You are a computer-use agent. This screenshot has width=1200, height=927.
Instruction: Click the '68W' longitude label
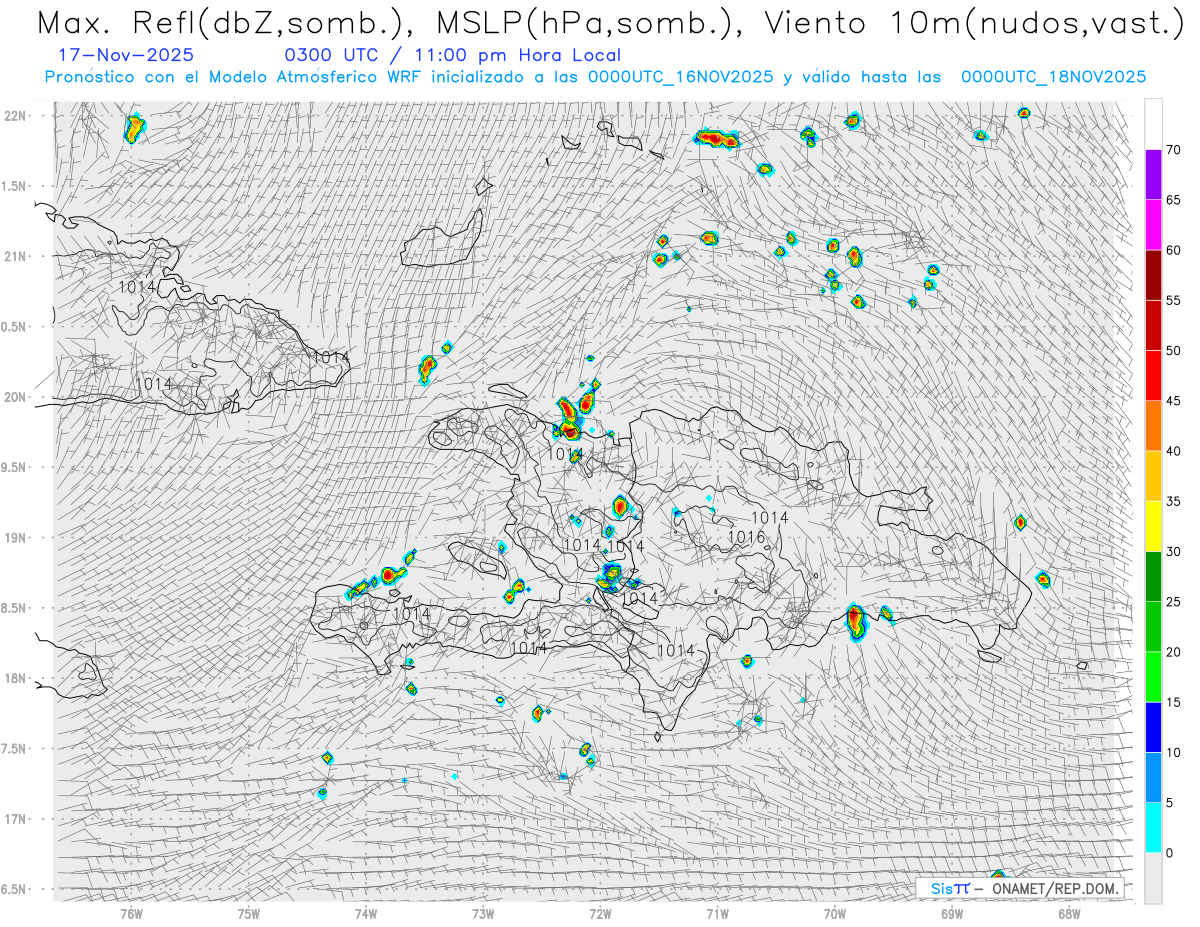tap(1068, 913)
